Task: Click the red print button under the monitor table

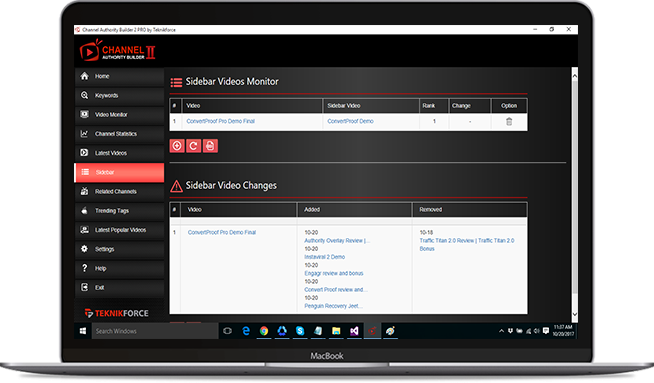Action: [x=210, y=146]
